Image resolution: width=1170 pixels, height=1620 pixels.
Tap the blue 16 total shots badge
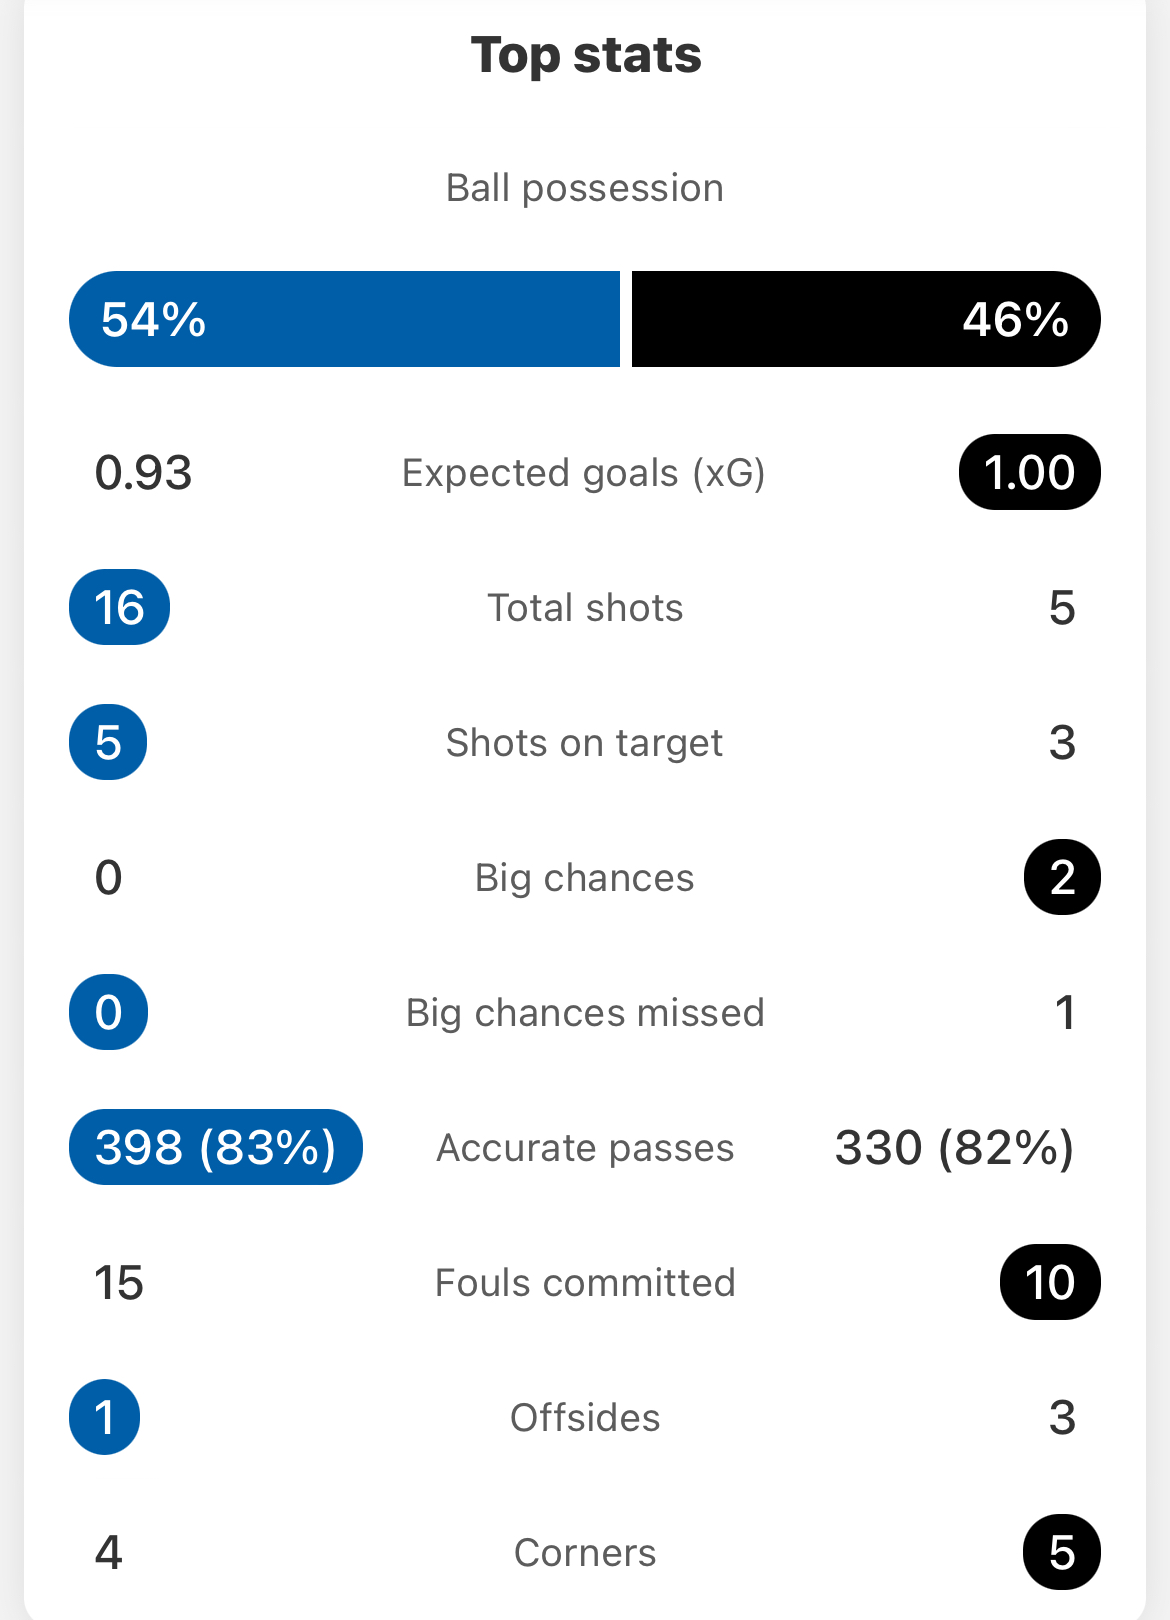click(119, 608)
